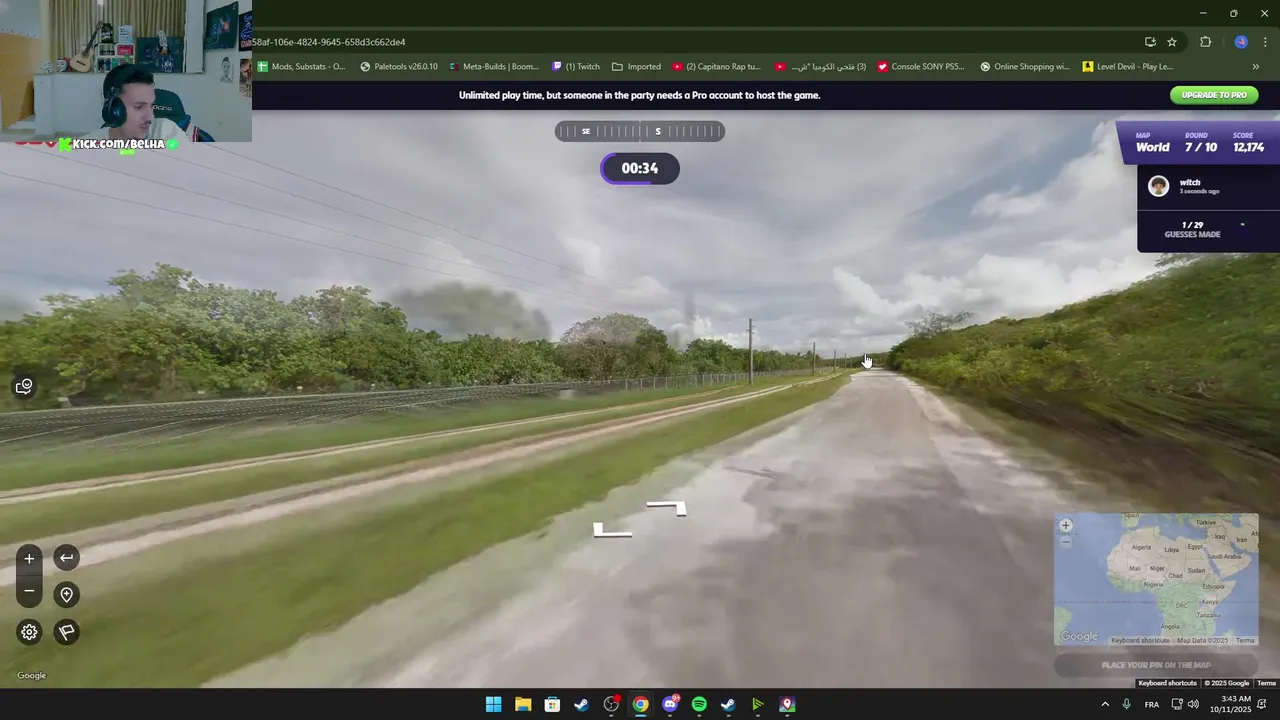Switch the FRA keyboard language
This screenshot has width=1280, height=720.
1152,704
